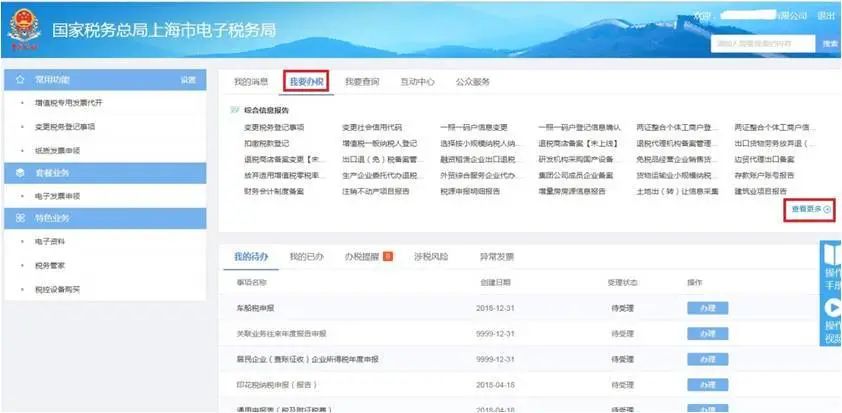842x413 pixels.
Task: Open 税源申报明细报告 link
Action: (469, 191)
